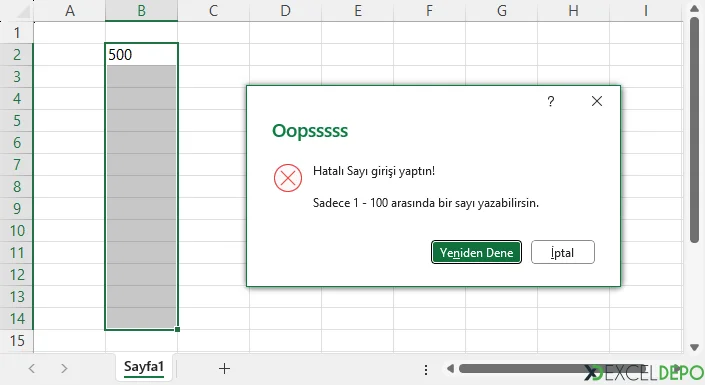The image size is (705, 385).
Task: Click the İptal button
Action: [x=562, y=252]
